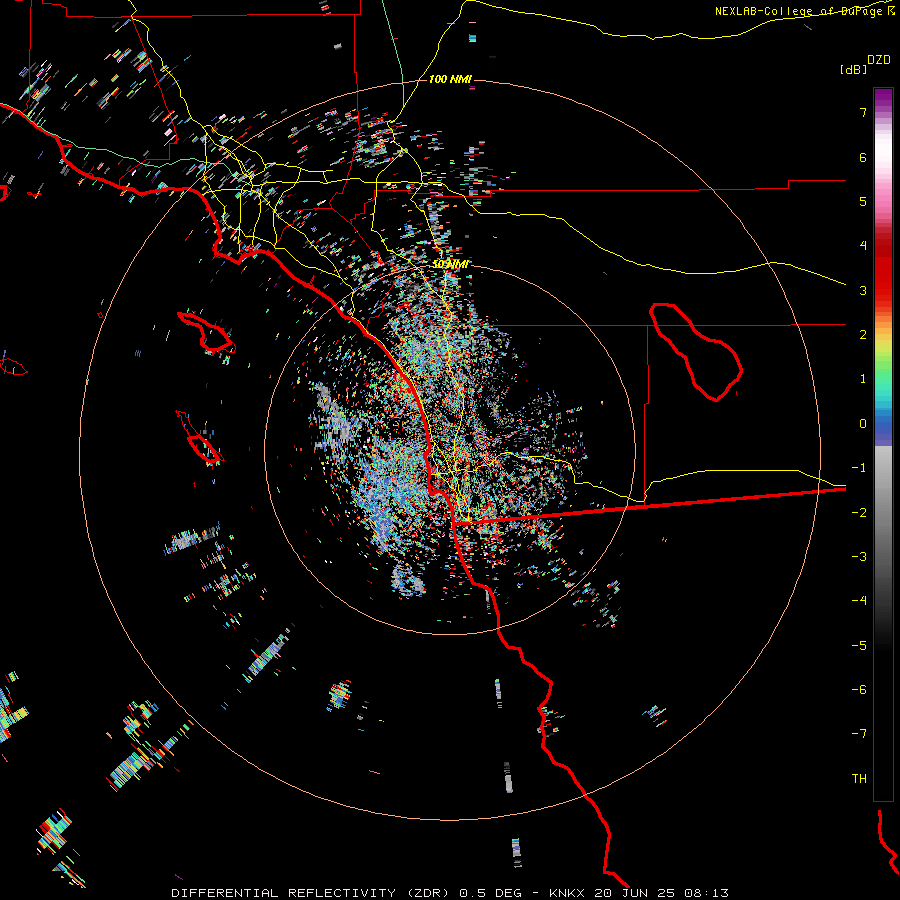
Task: Click the -4 value on color scale
Action: point(859,601)
